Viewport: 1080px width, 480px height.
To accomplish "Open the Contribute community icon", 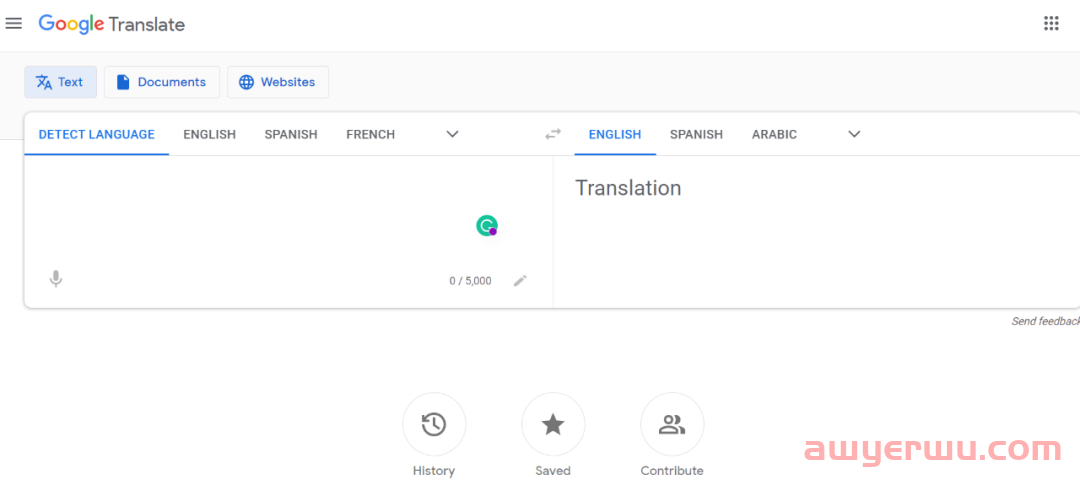I will coord(672,424).
